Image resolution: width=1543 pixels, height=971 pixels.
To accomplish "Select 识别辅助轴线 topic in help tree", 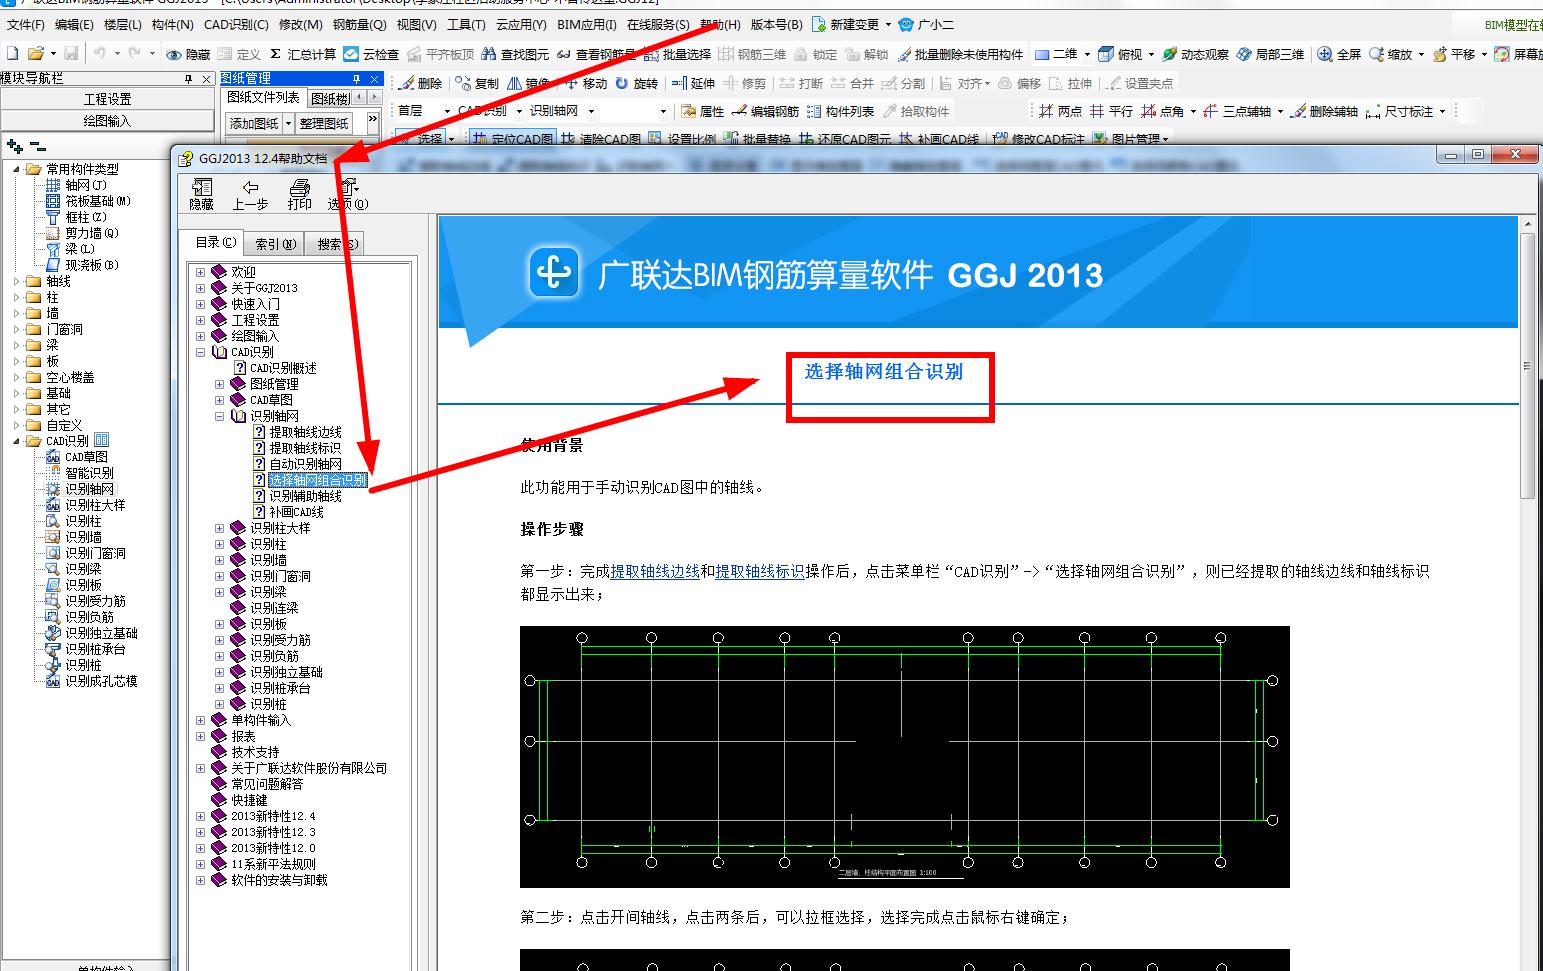I will pyautogui.click(x=306, y=496).
